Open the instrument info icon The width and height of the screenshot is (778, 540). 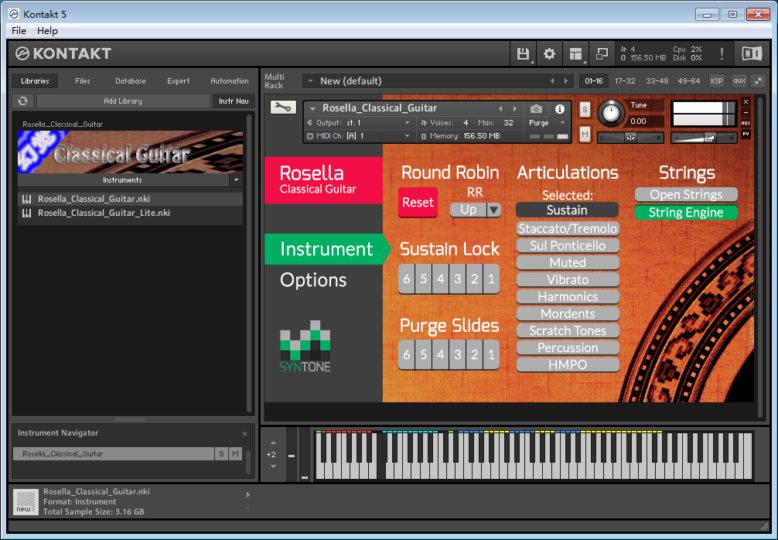coord(559,108)
